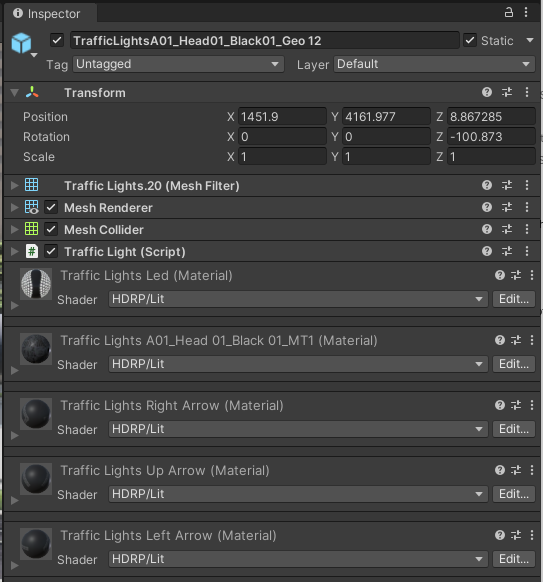Lock the Inspector panel

point(508,12)
